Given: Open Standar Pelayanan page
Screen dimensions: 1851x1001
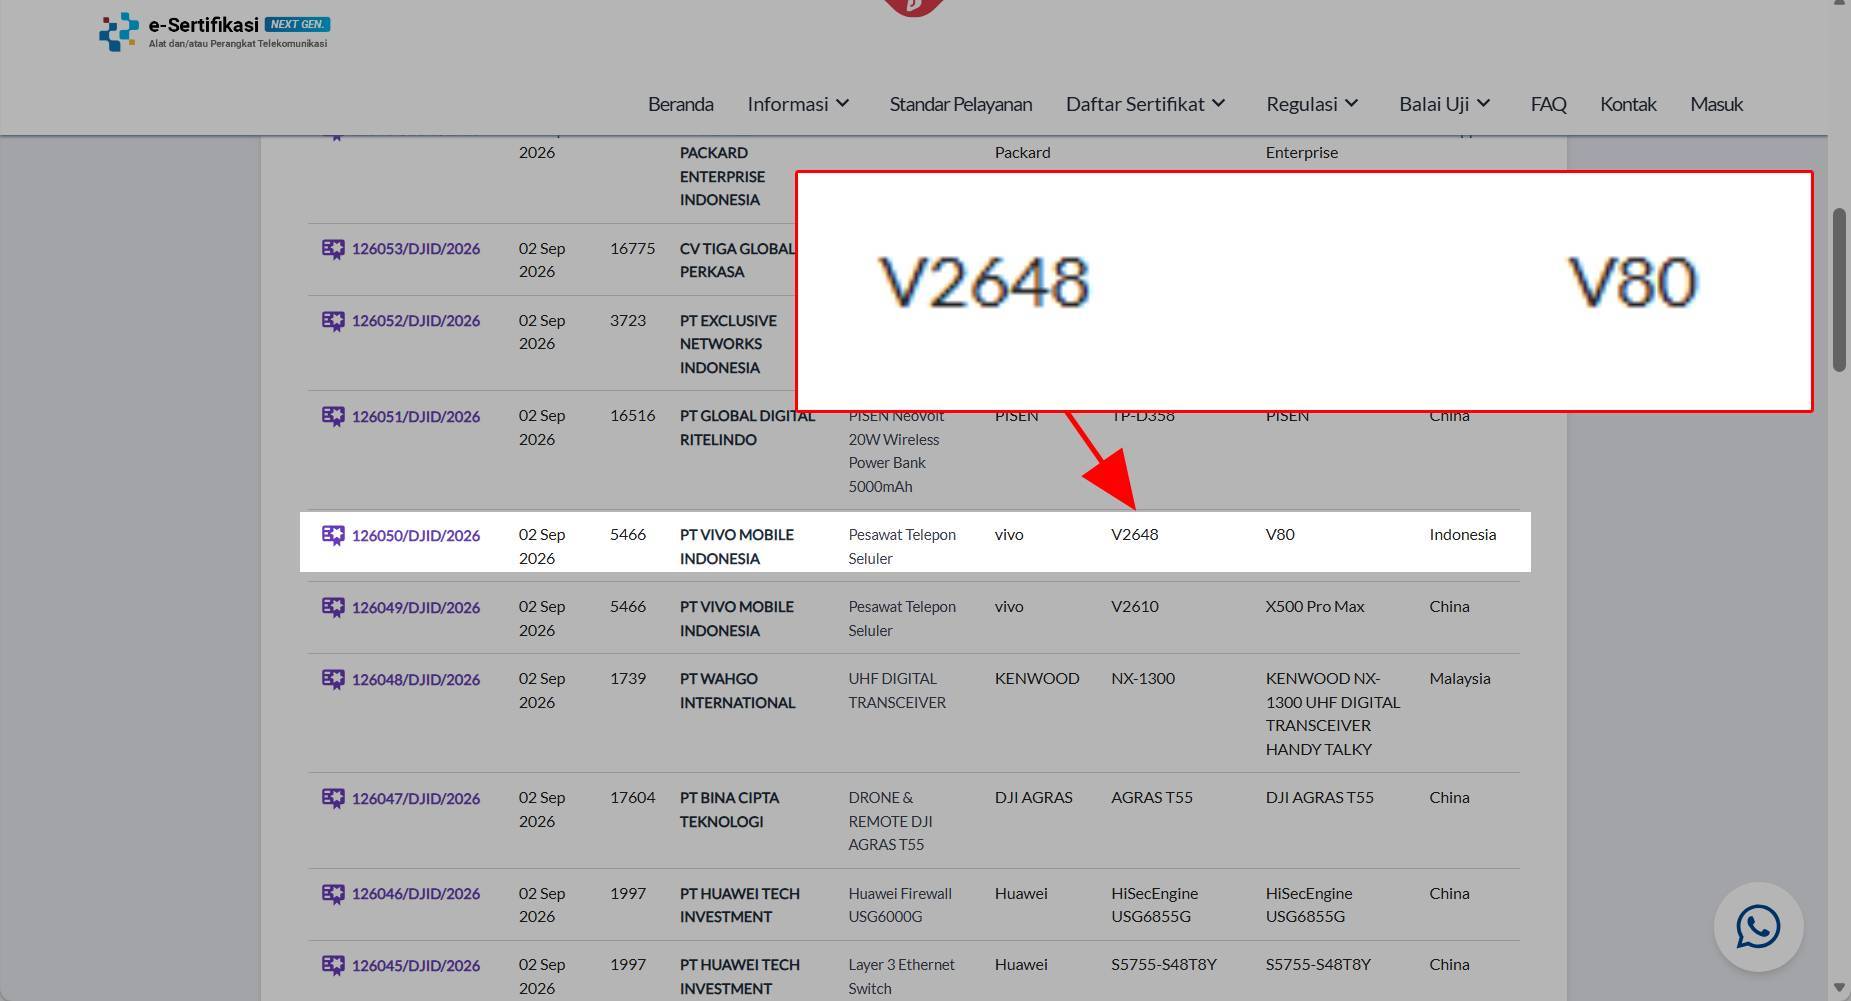Looking at the screenshot, I should point(961,104).
